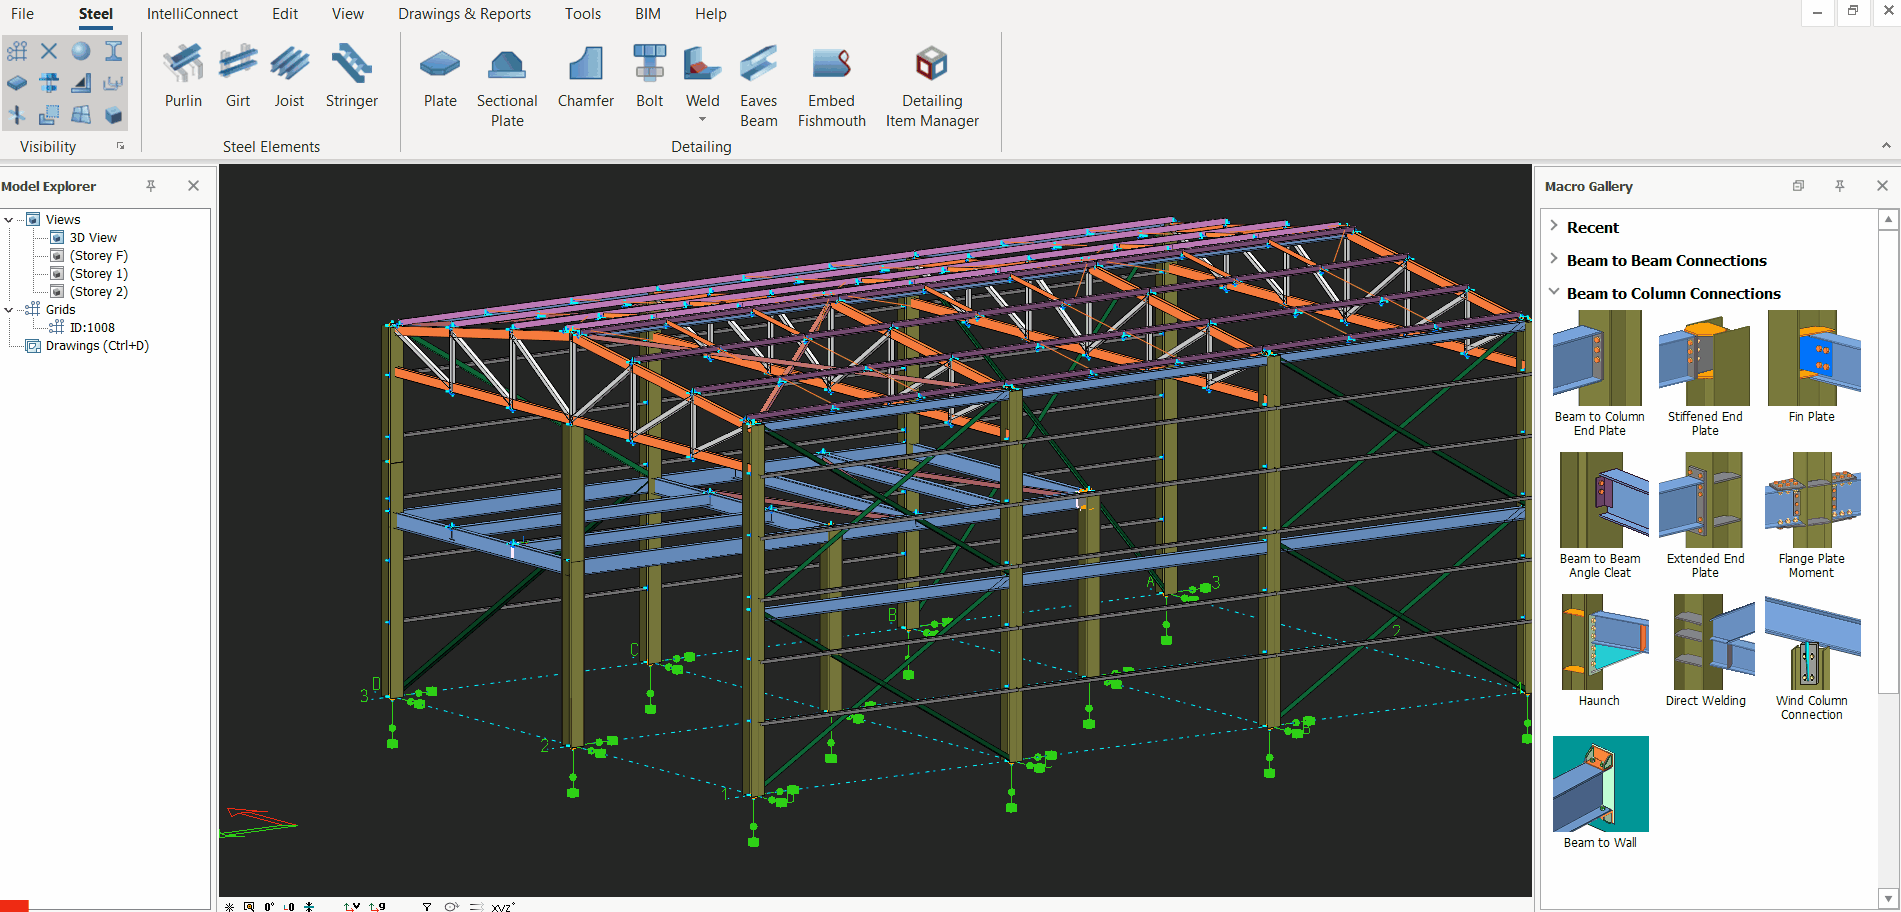The image size is (1901, 912).
Task: Open the IntelliConnect ribbon tab
Action: coord(192,14)
